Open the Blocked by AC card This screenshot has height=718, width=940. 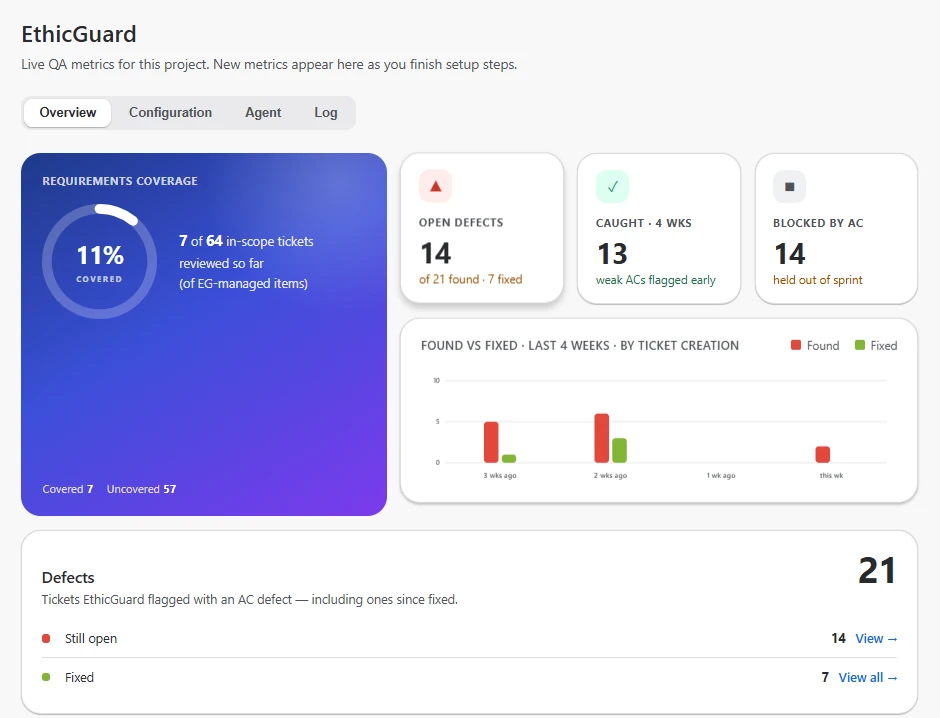click(x=836, y=228)
